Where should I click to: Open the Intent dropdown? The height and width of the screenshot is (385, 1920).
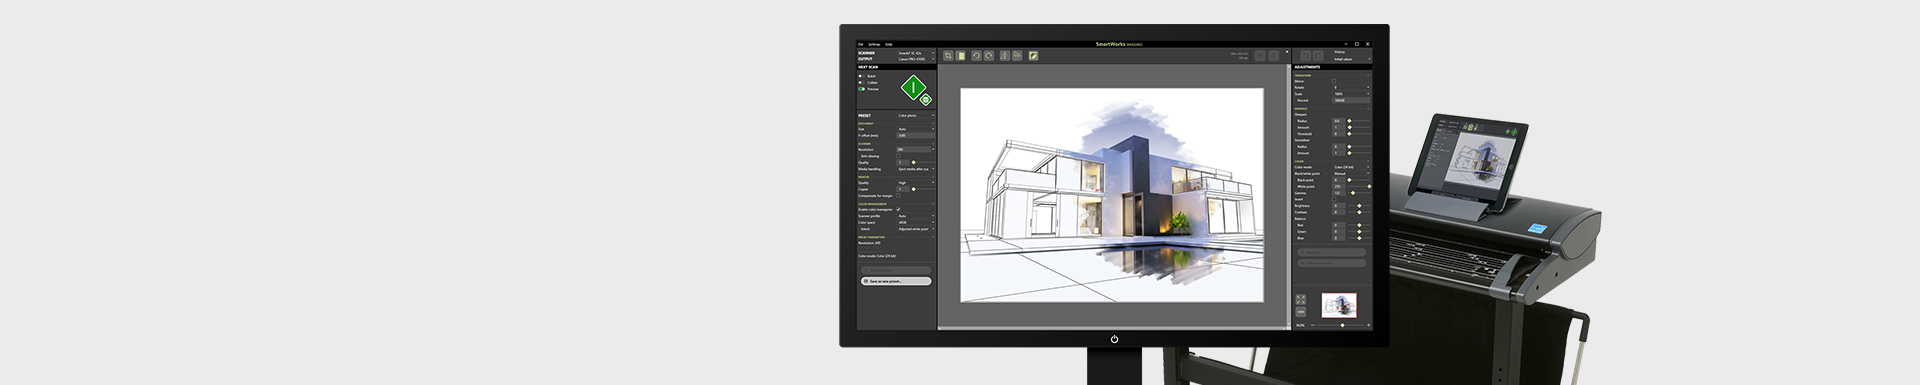tap(916, 229)
